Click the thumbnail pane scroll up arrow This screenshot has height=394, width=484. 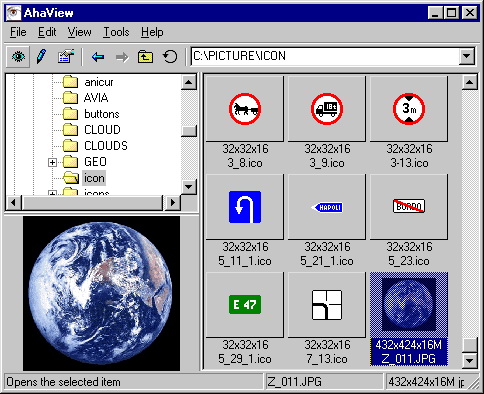469,82
